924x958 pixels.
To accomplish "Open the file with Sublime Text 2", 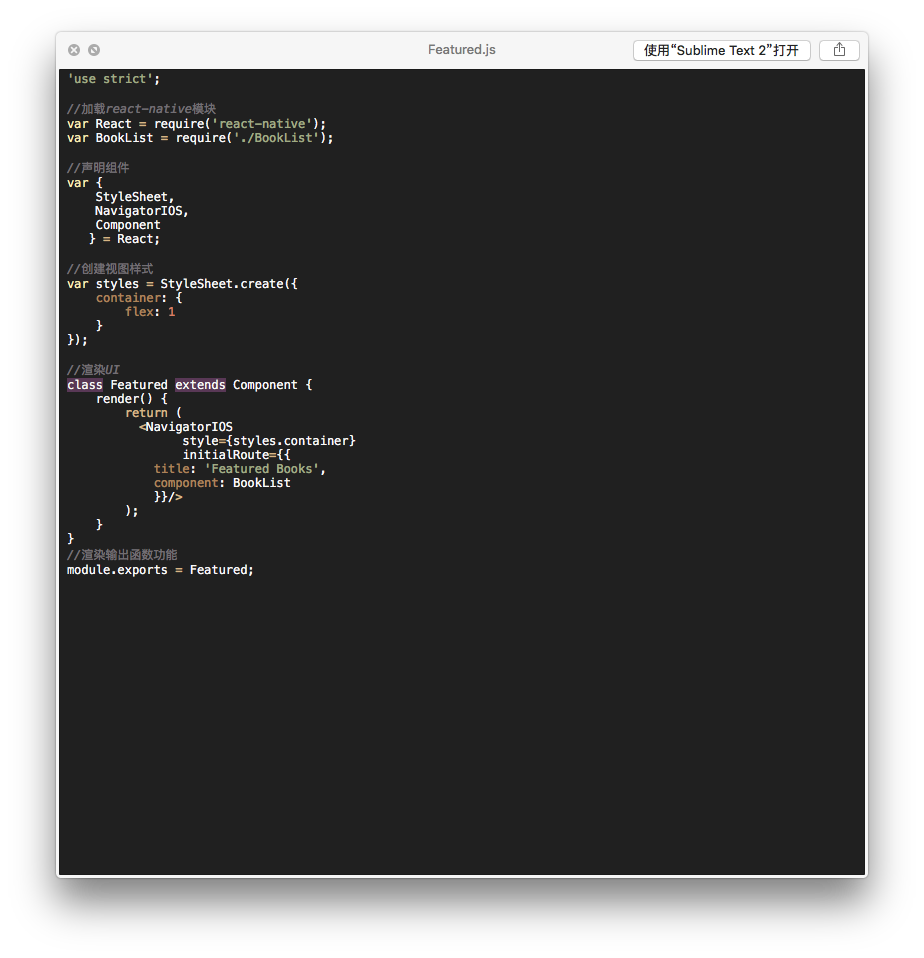I will [722, 50].
